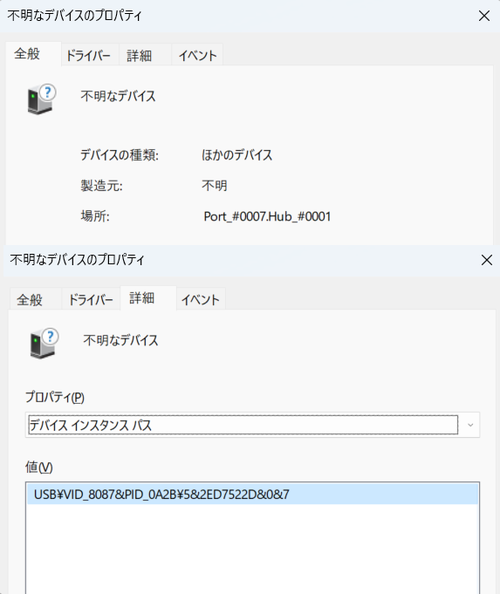The image size is (500, 594).
Task: Click the プロパティ(P) label
Action: click(x=55, y=397)
